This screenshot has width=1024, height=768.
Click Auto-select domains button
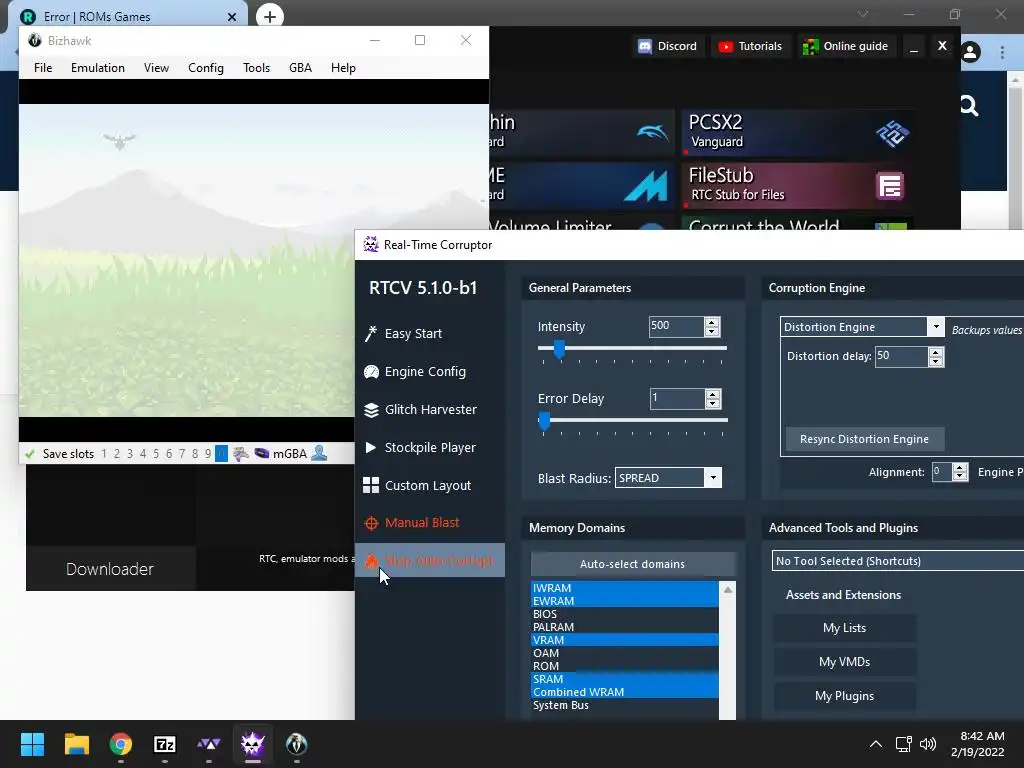coord(632,564)
